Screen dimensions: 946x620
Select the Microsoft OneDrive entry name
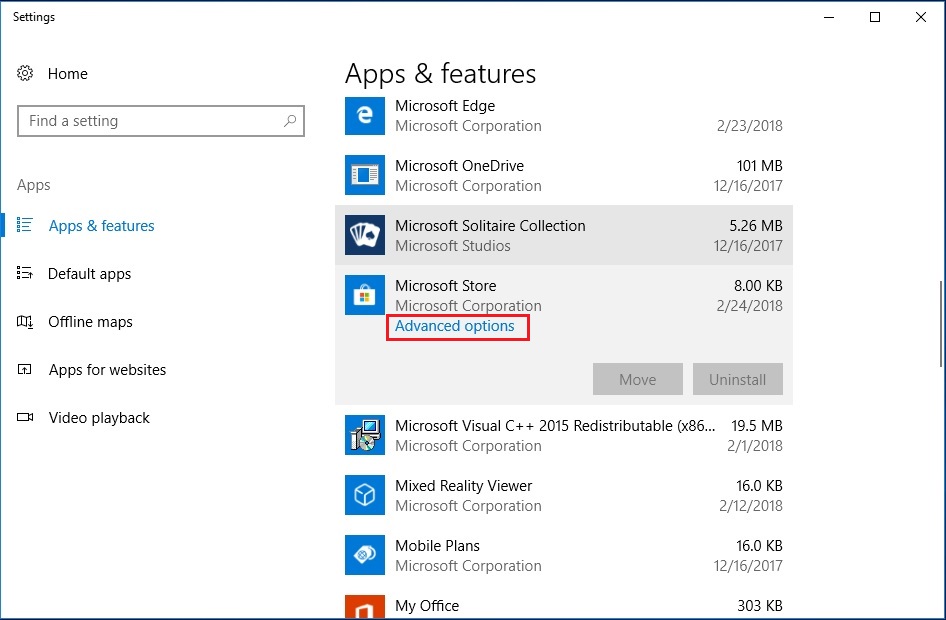tap(460, 166)
